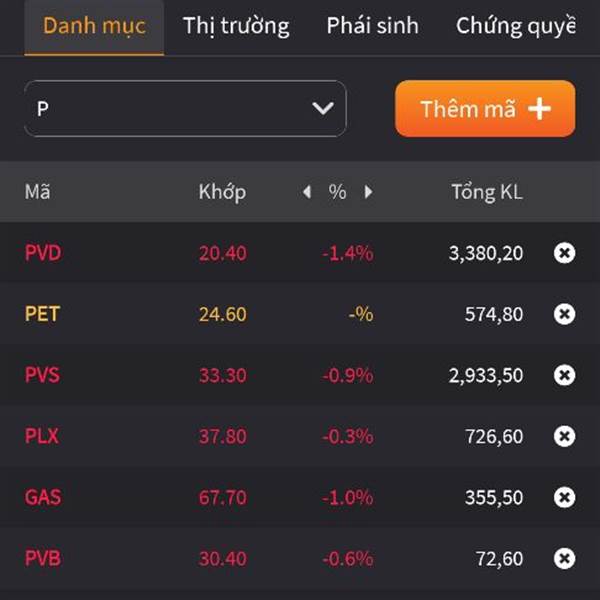Open the PVD stock symbol
This screenshot has width=600, height=600.
tap(43, 253)
